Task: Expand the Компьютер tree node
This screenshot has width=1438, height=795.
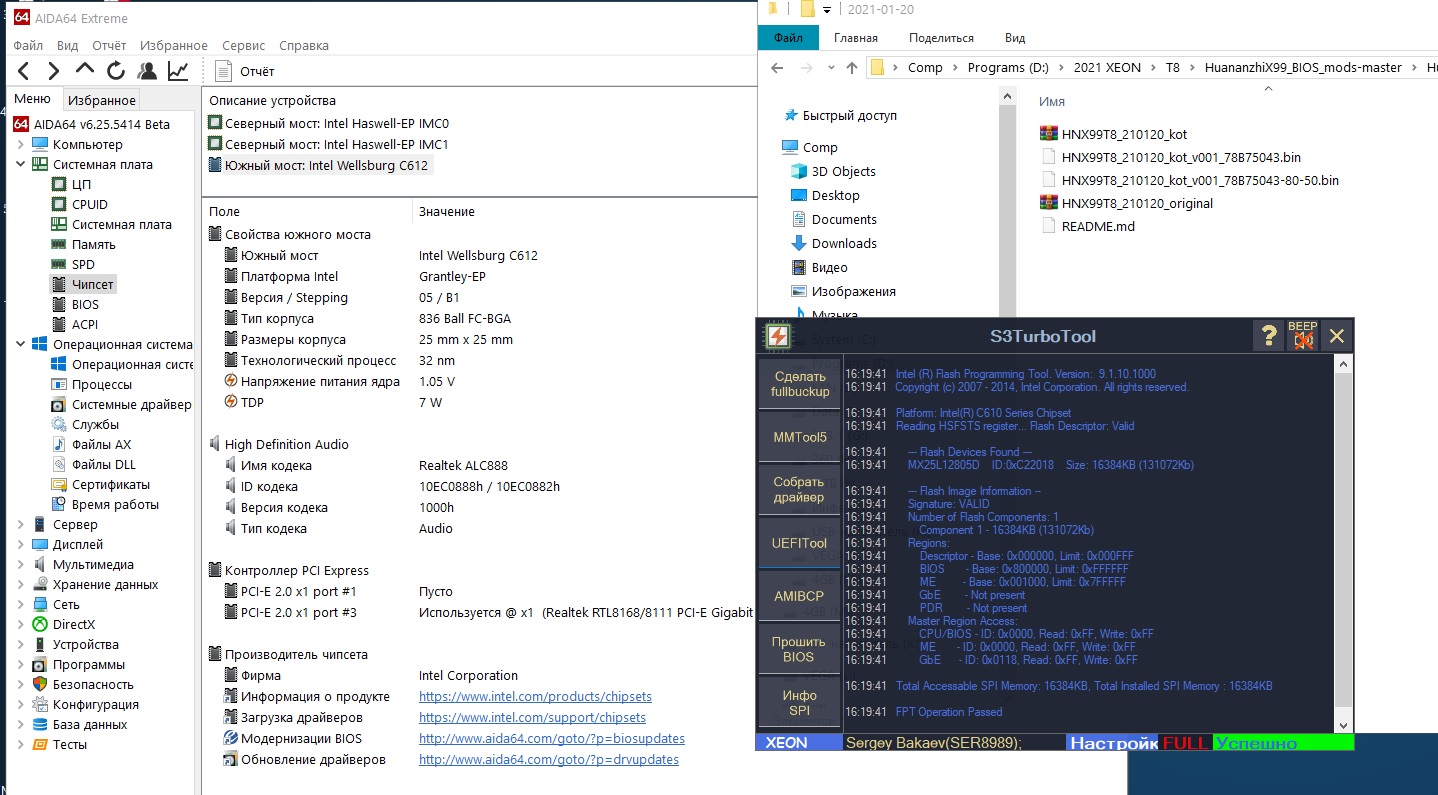Action: pyautogui.click(x=21, y=144)
